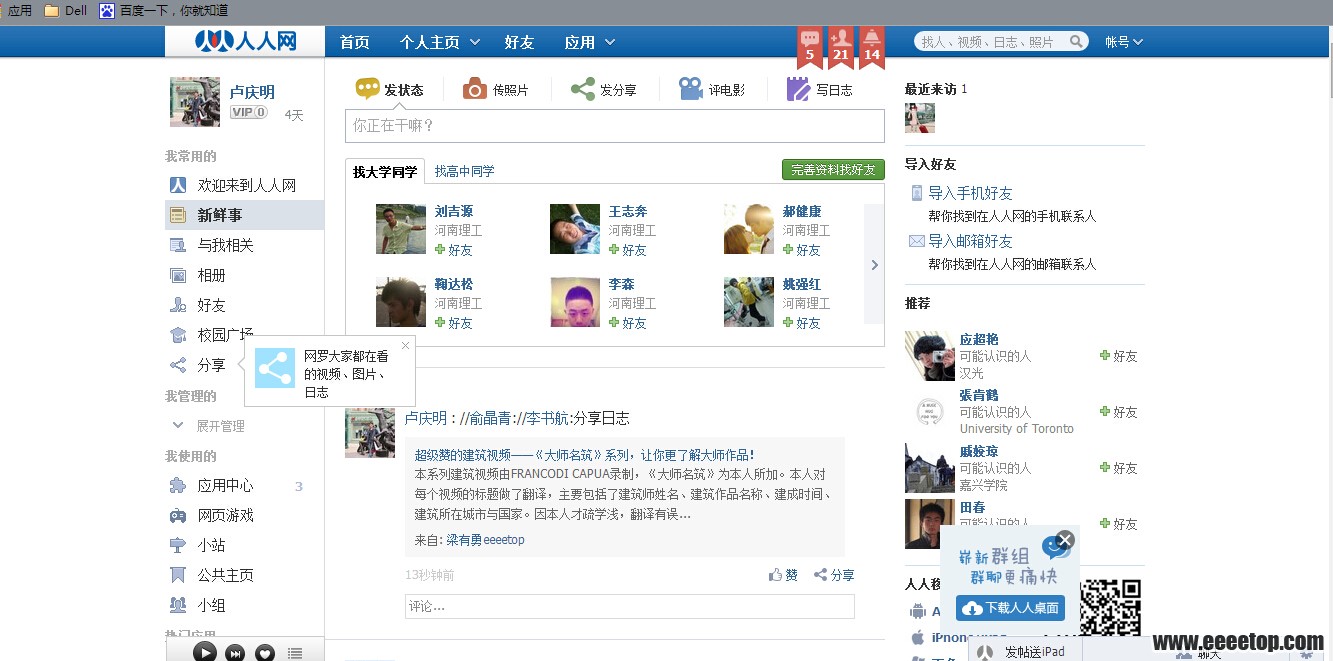The width and height of the screenshot is (1333, 661).
Task: Open 好友 in top navigation
Action: tap(519, 42)
